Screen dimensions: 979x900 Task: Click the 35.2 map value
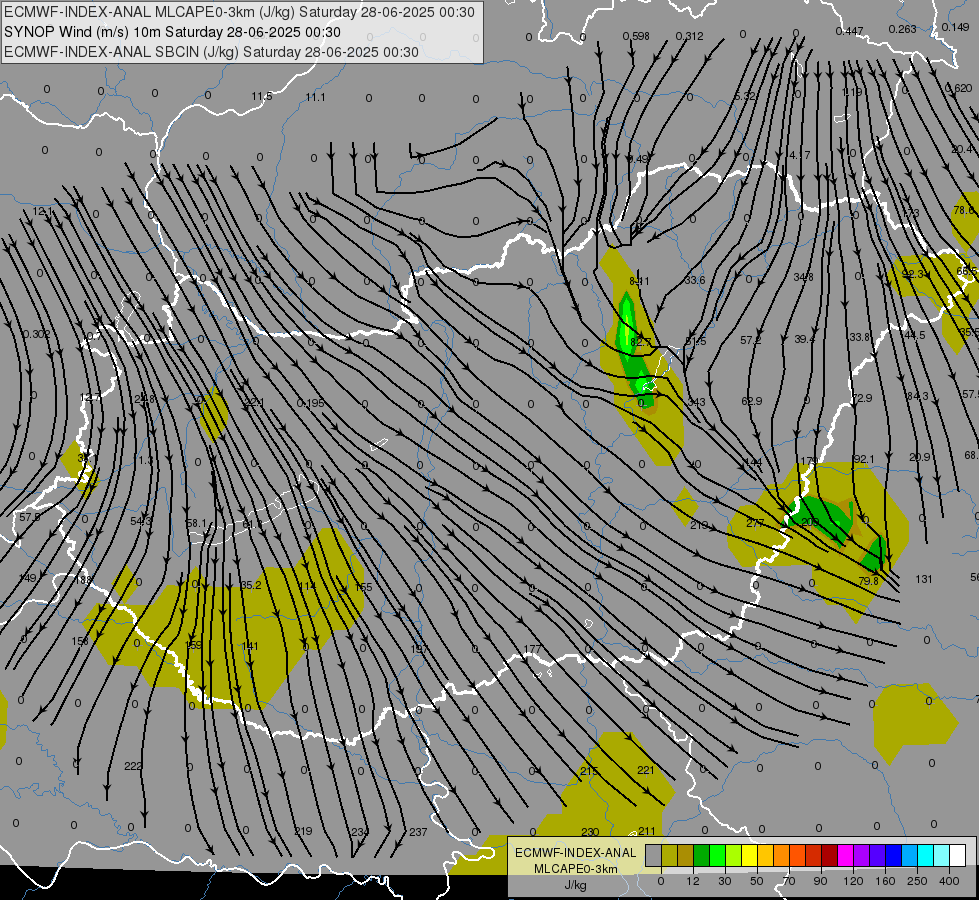251,585
